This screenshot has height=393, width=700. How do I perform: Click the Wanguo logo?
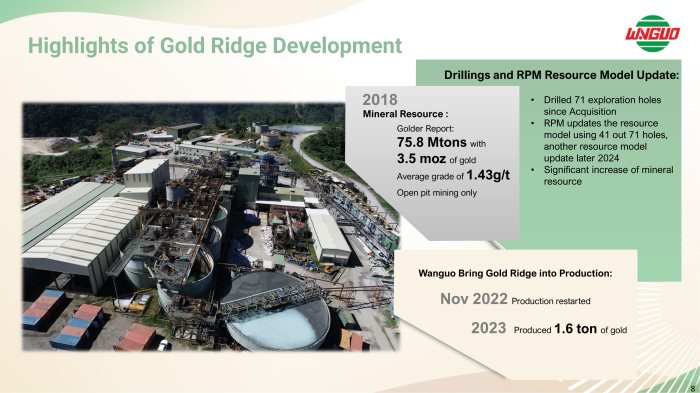coord(652,33)
